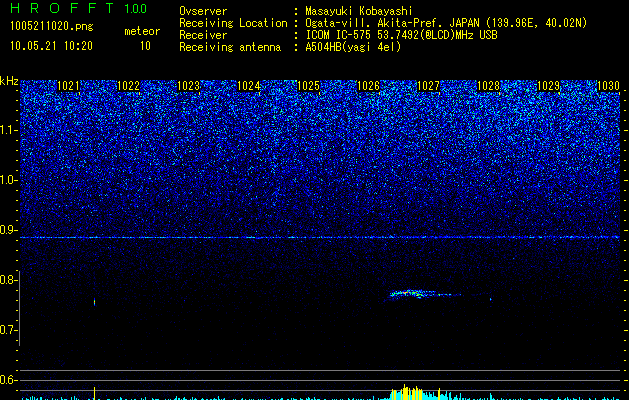Click time marker 1027
The image size is (629, 400).
tap(428, 86)
